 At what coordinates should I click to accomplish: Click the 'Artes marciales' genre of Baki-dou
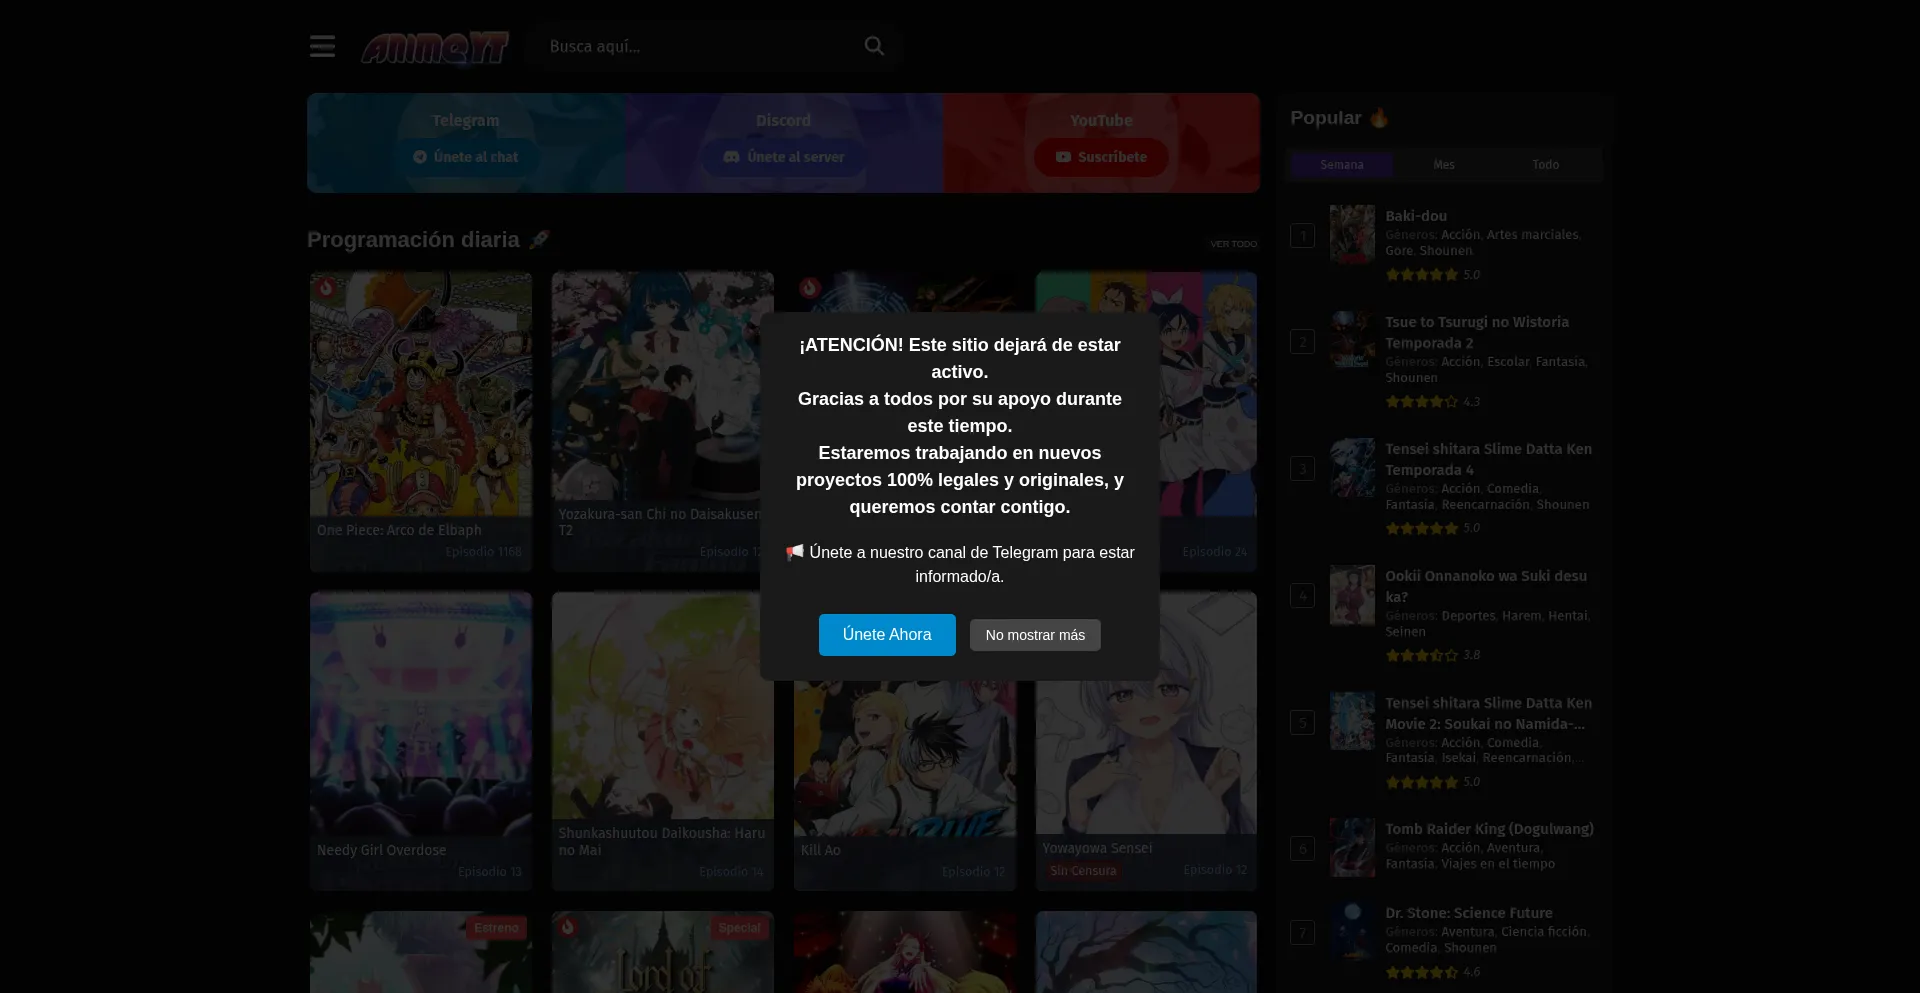1532,235
